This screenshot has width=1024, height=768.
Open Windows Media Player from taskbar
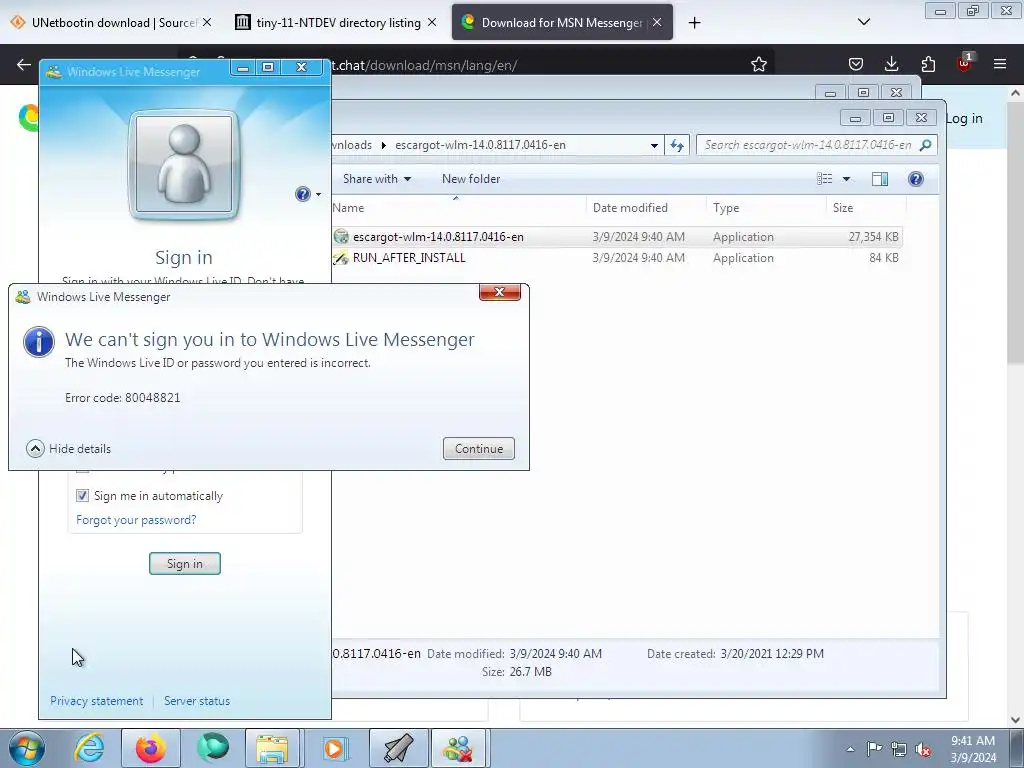coord(334,748)
